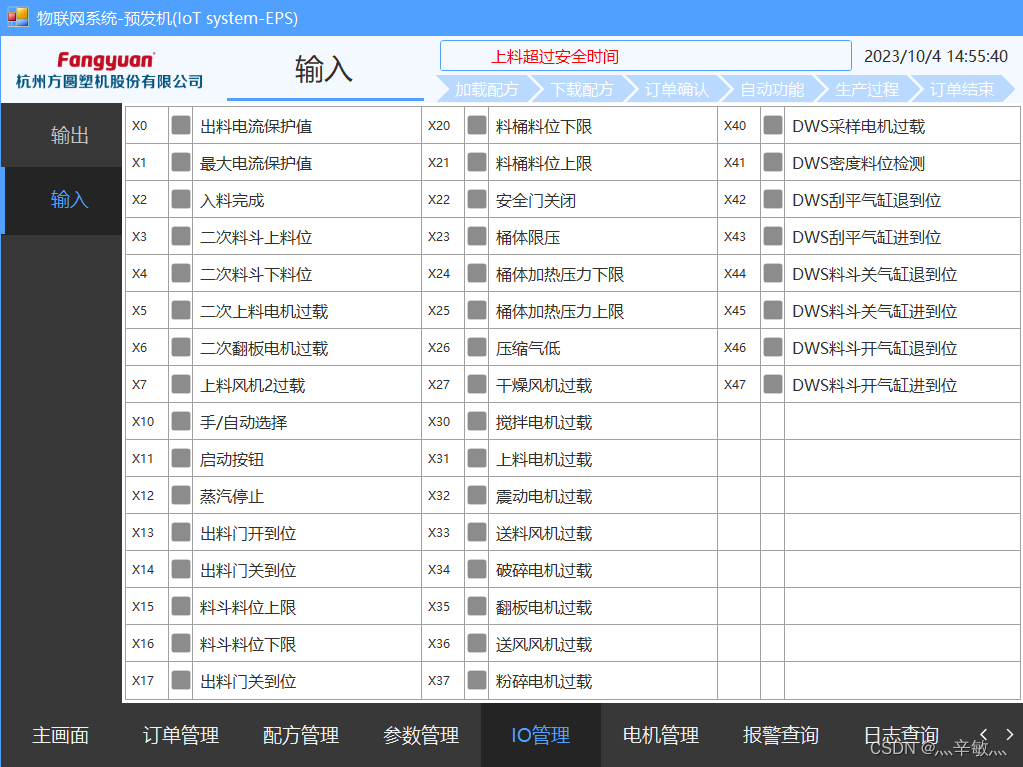Click the 自动功能 process step

click(772, 89)
